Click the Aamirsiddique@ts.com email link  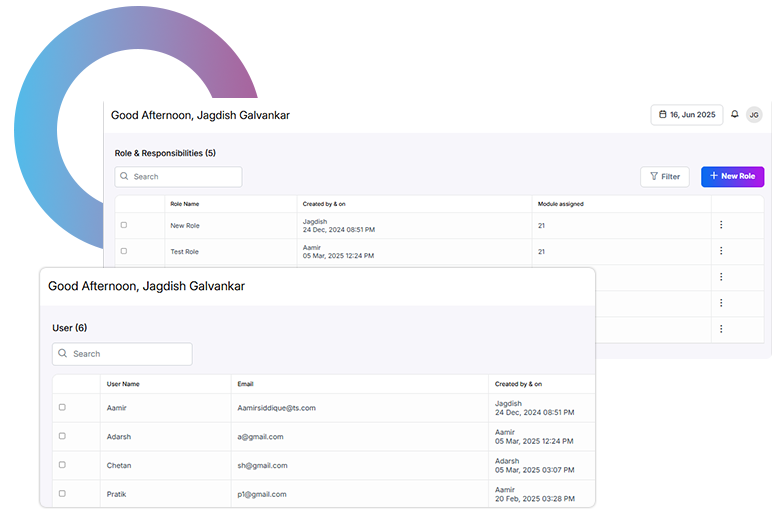click(276, 408)
